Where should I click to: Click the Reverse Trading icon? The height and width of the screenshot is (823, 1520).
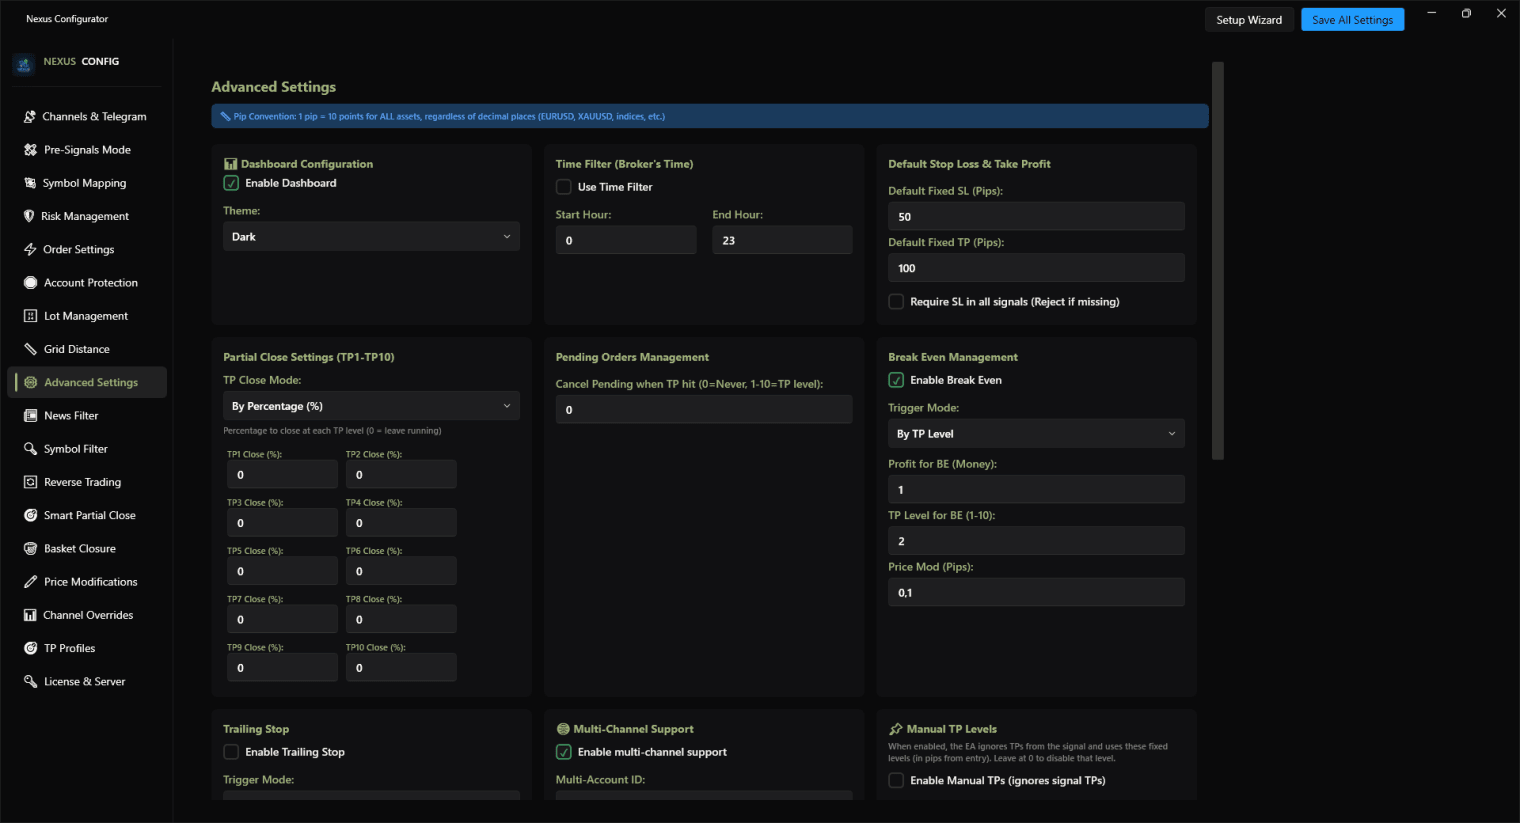tap(30, 482)
